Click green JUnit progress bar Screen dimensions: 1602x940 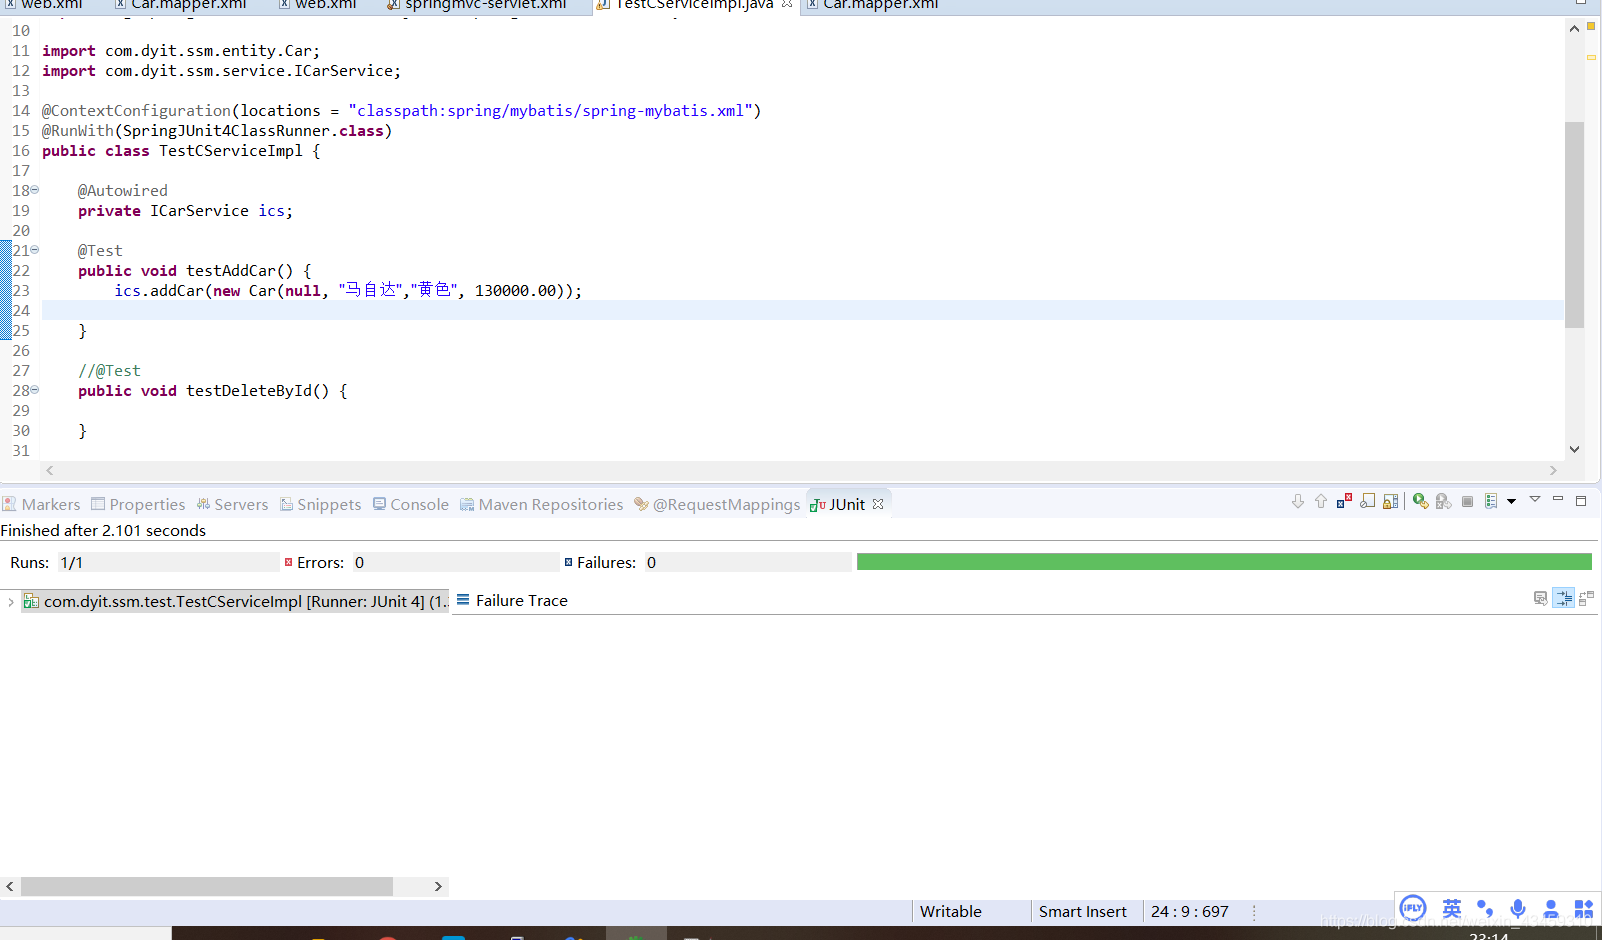pos(1224,562)
